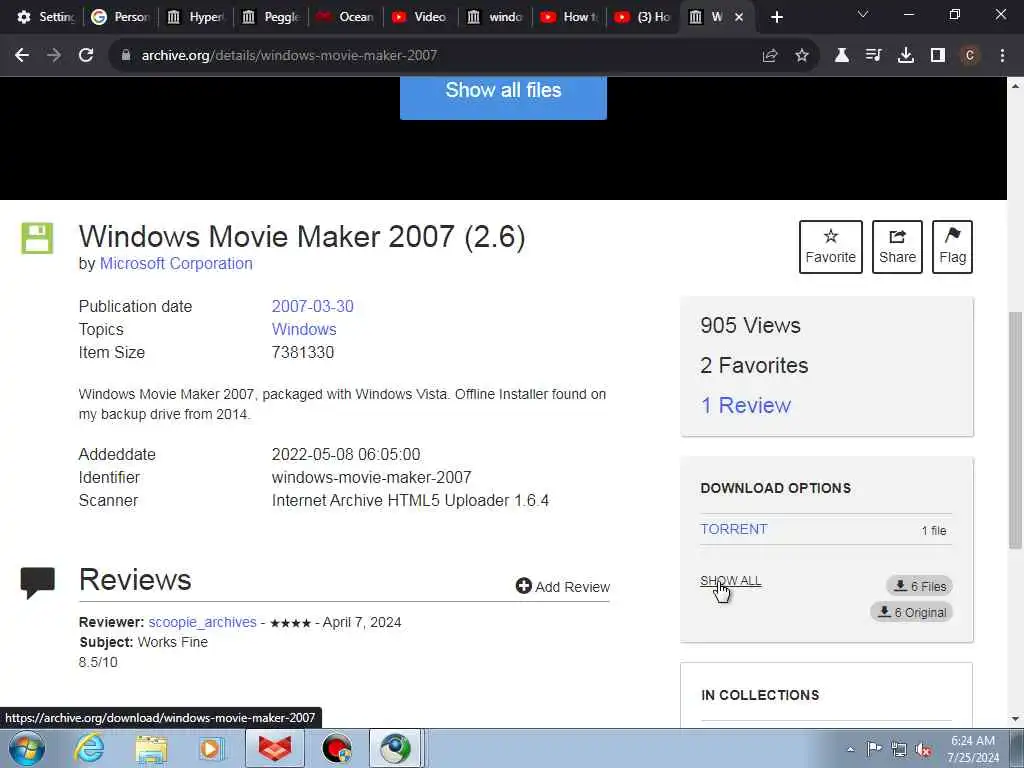
Task: Click the SHOW ALL download link
Action: 731,581
